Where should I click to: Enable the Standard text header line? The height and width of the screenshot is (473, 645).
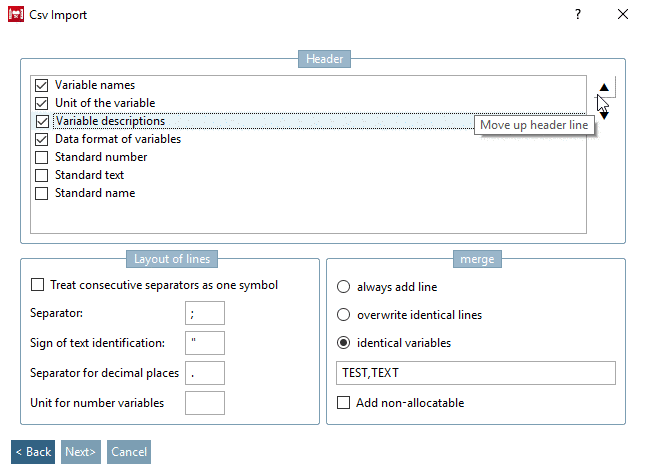(42, 175)
